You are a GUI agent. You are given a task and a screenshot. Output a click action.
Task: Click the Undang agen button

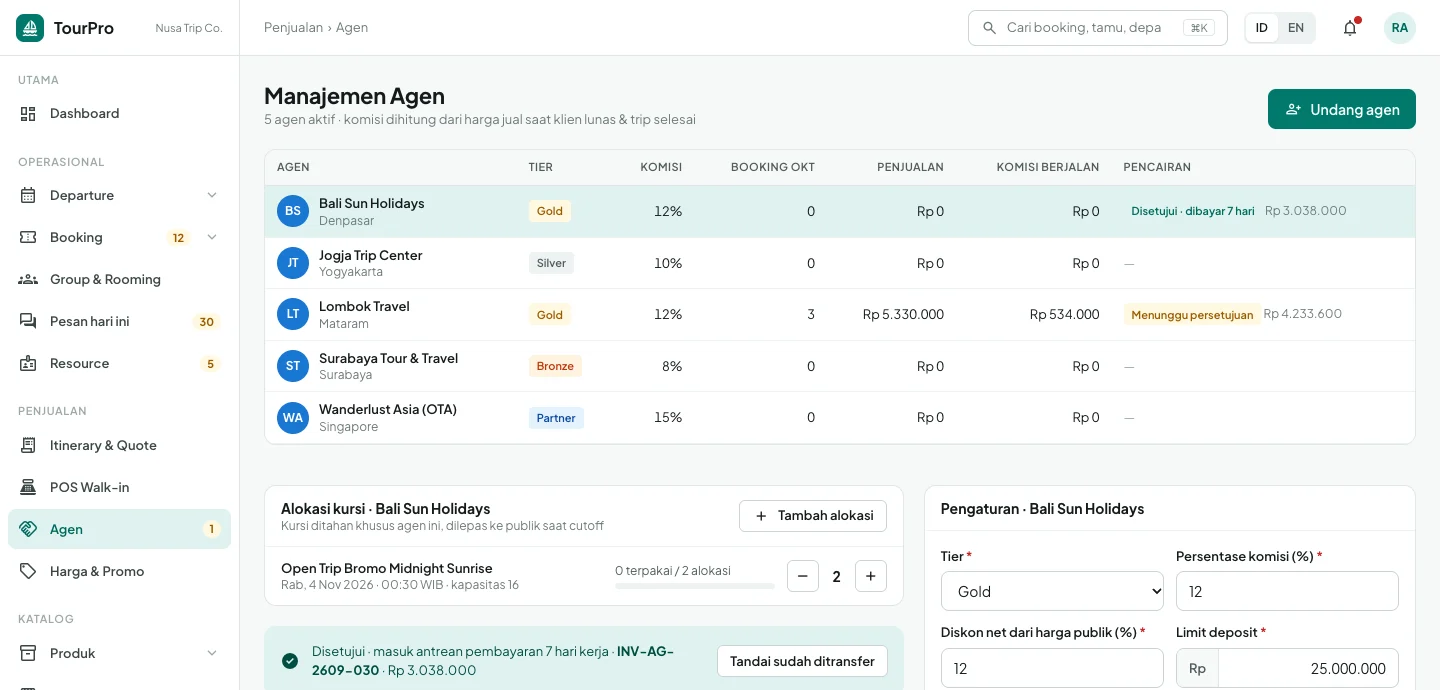(1342, 109)
